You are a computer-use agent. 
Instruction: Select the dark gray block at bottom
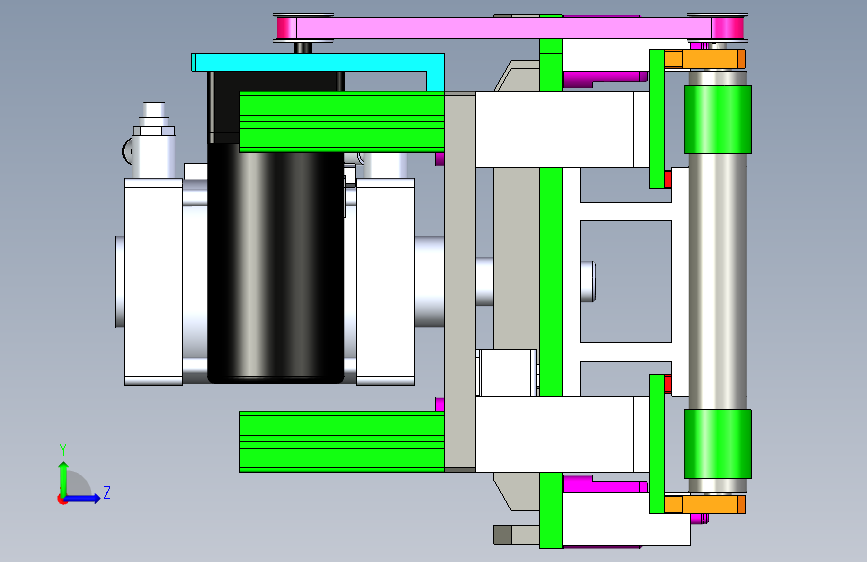click(502, 535)
